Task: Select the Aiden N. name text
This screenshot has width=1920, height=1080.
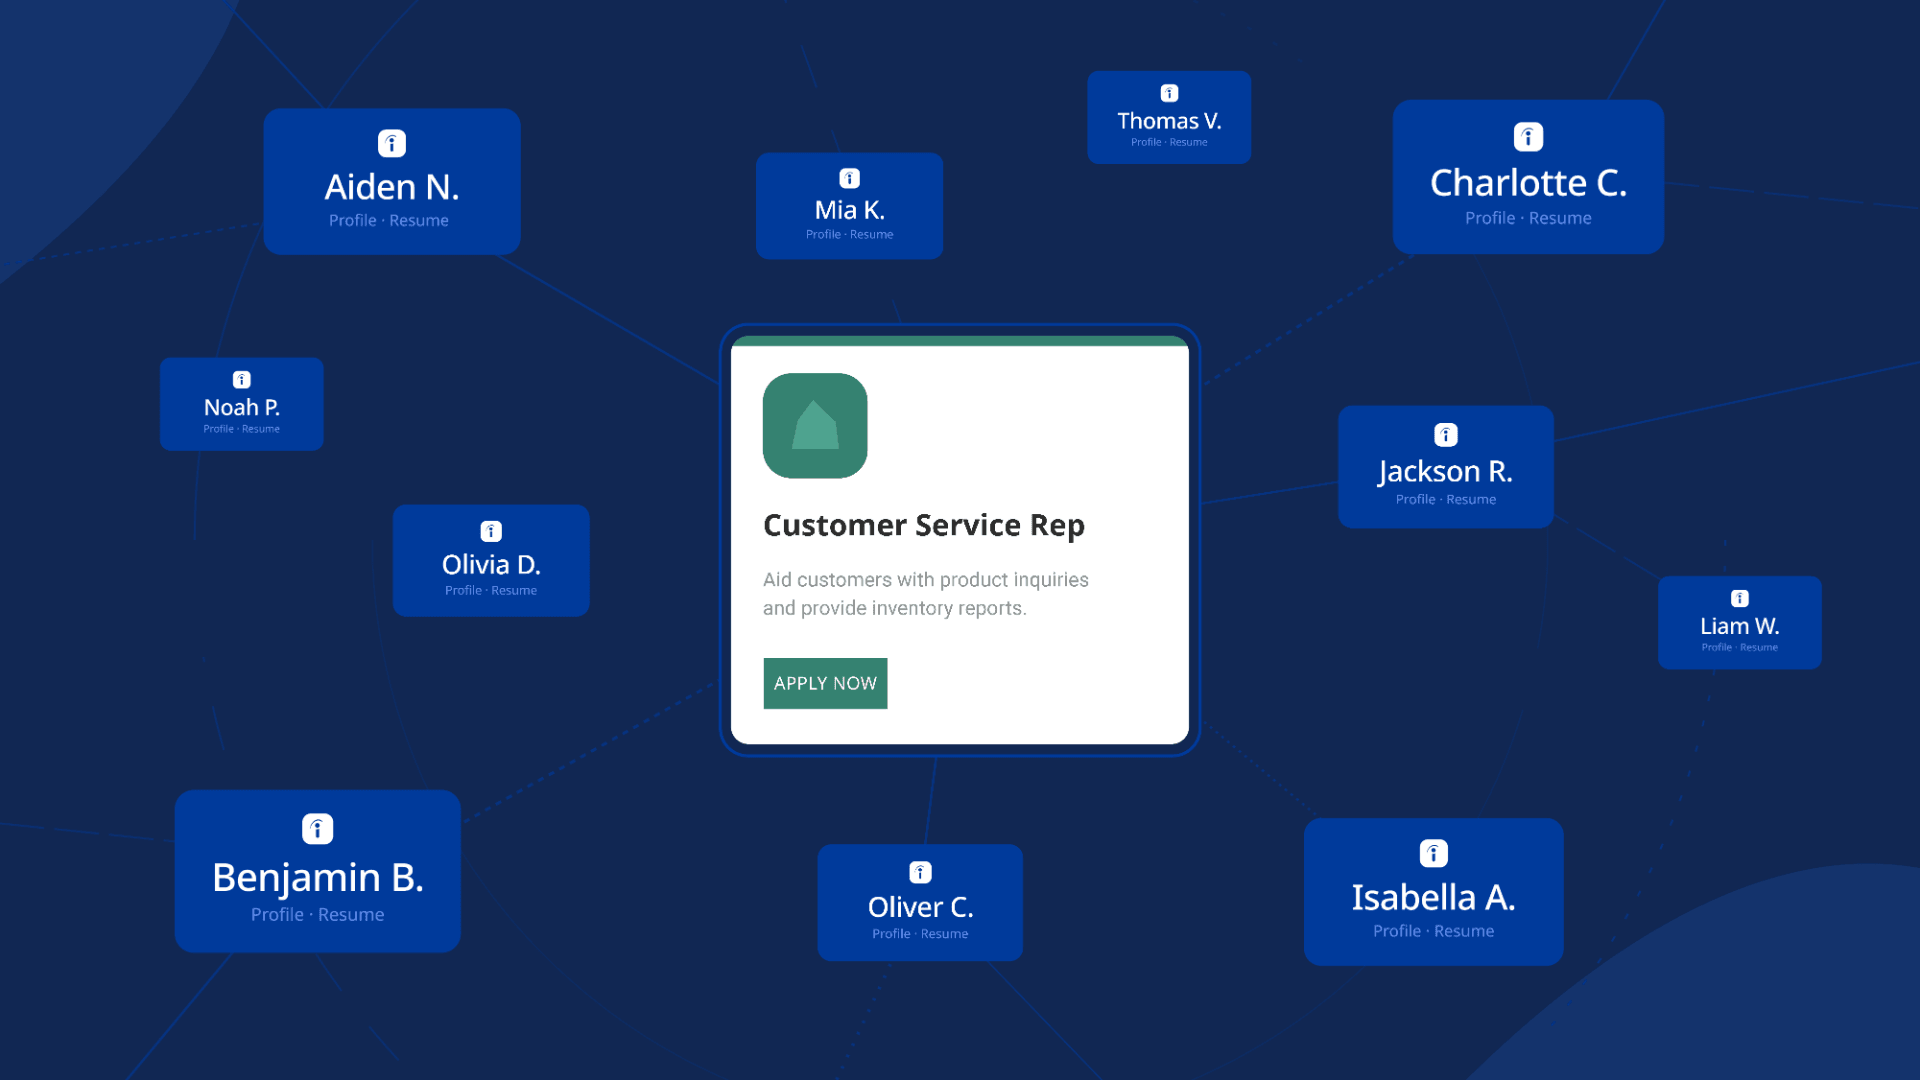Action: point(392,187)
